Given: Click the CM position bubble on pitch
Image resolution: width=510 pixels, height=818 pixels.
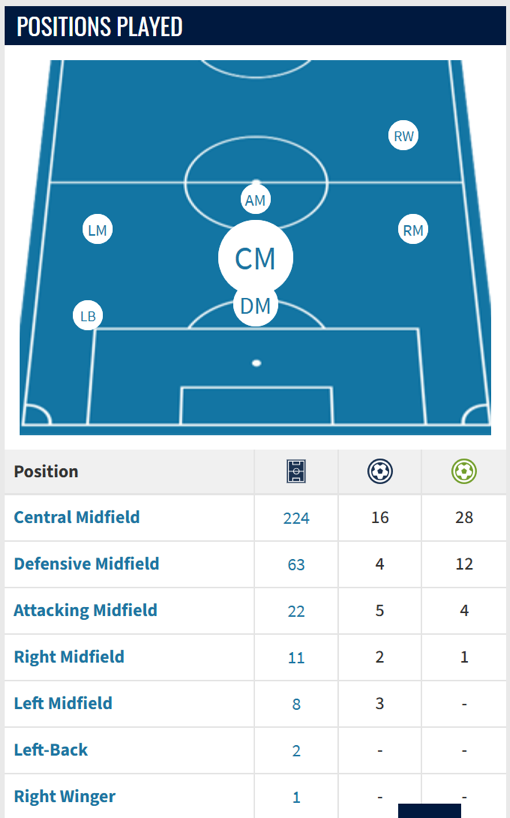Looking at the screenshot, I should (256, 258).
